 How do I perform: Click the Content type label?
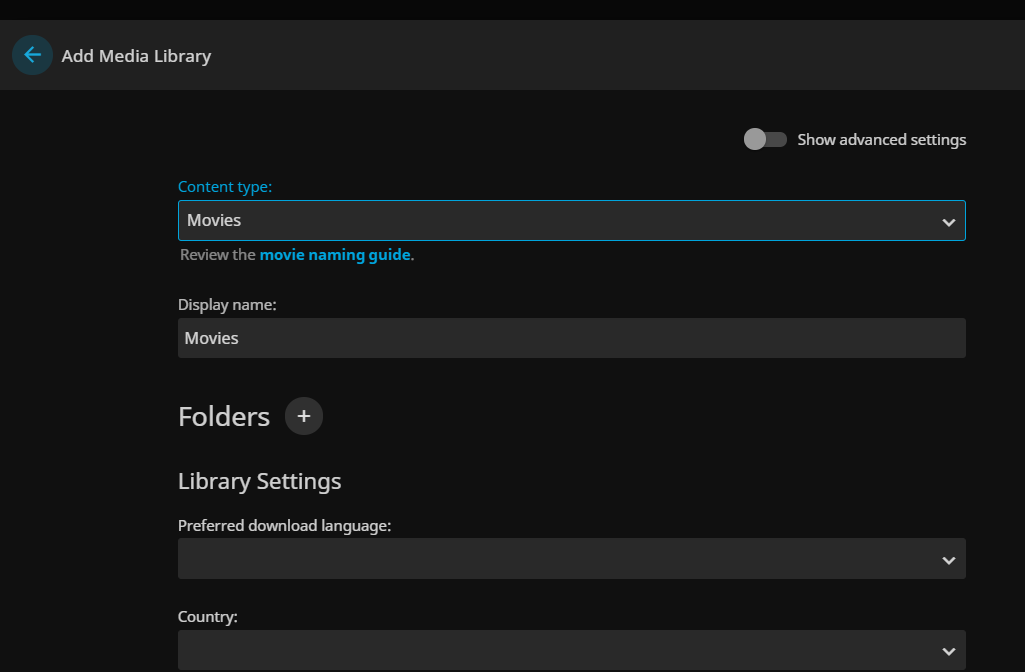coord(225,186)
